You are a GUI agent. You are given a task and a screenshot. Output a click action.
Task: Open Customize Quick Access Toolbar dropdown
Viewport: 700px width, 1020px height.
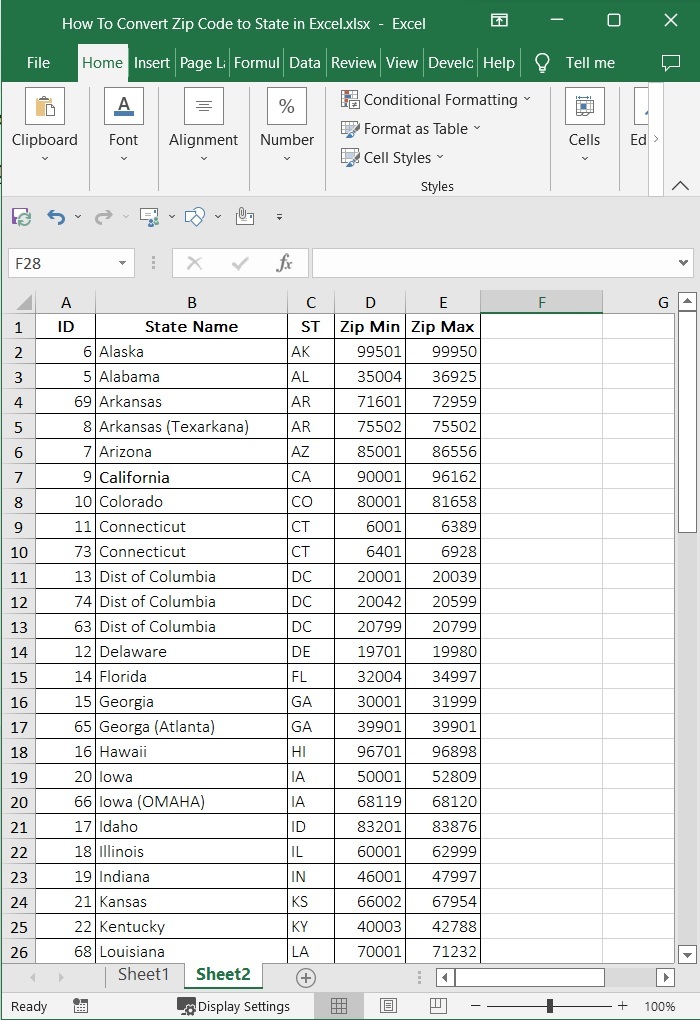(279, 217)
